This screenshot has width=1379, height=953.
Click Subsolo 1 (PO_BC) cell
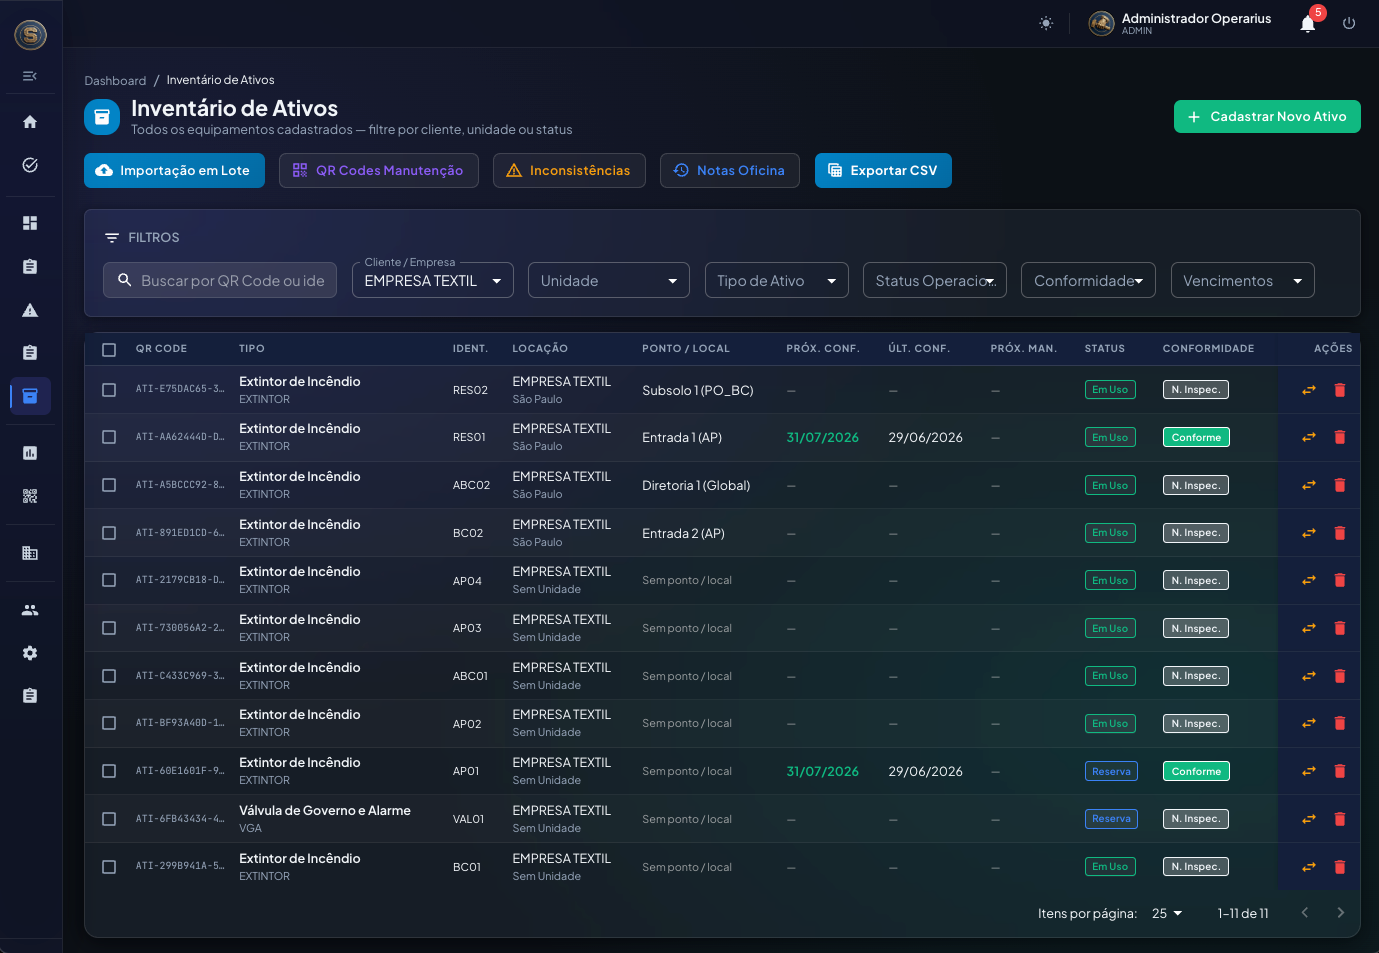[698, 390]
